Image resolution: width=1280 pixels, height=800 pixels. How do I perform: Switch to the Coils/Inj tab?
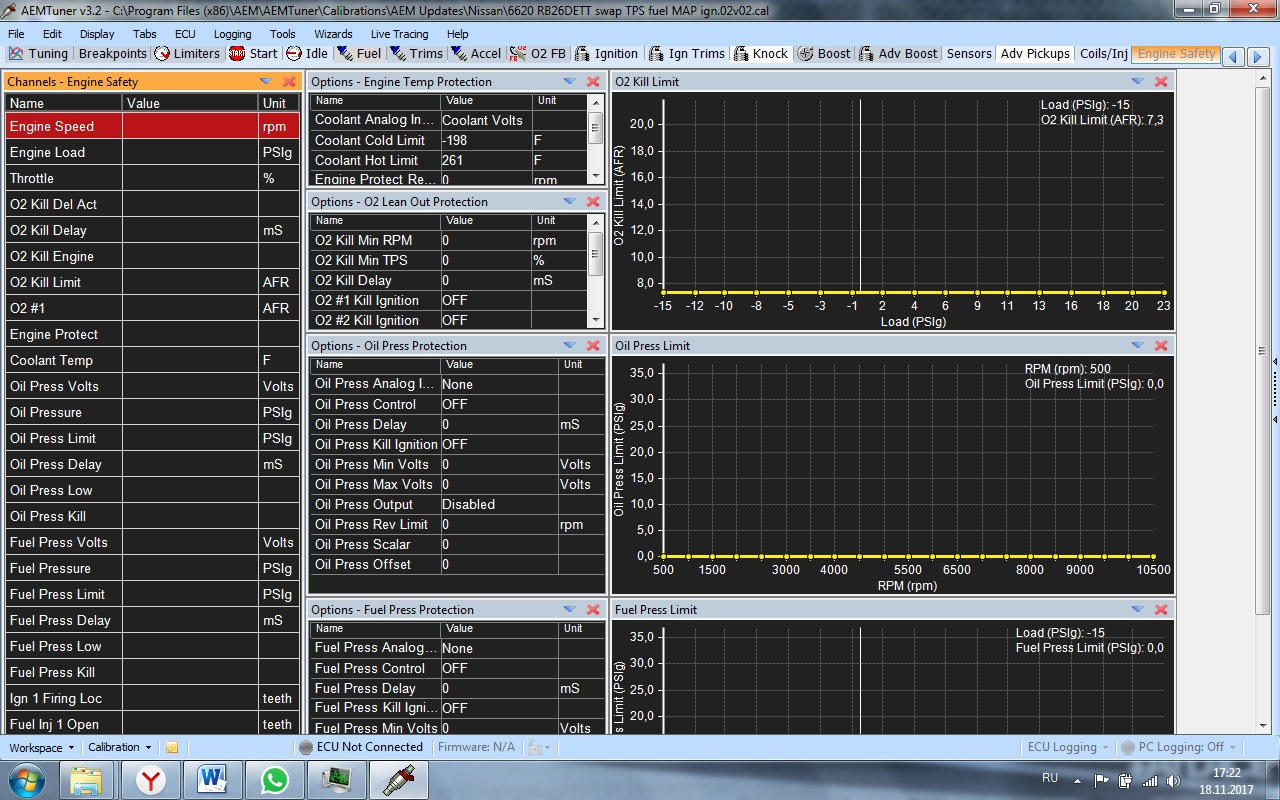[1104, 54]
